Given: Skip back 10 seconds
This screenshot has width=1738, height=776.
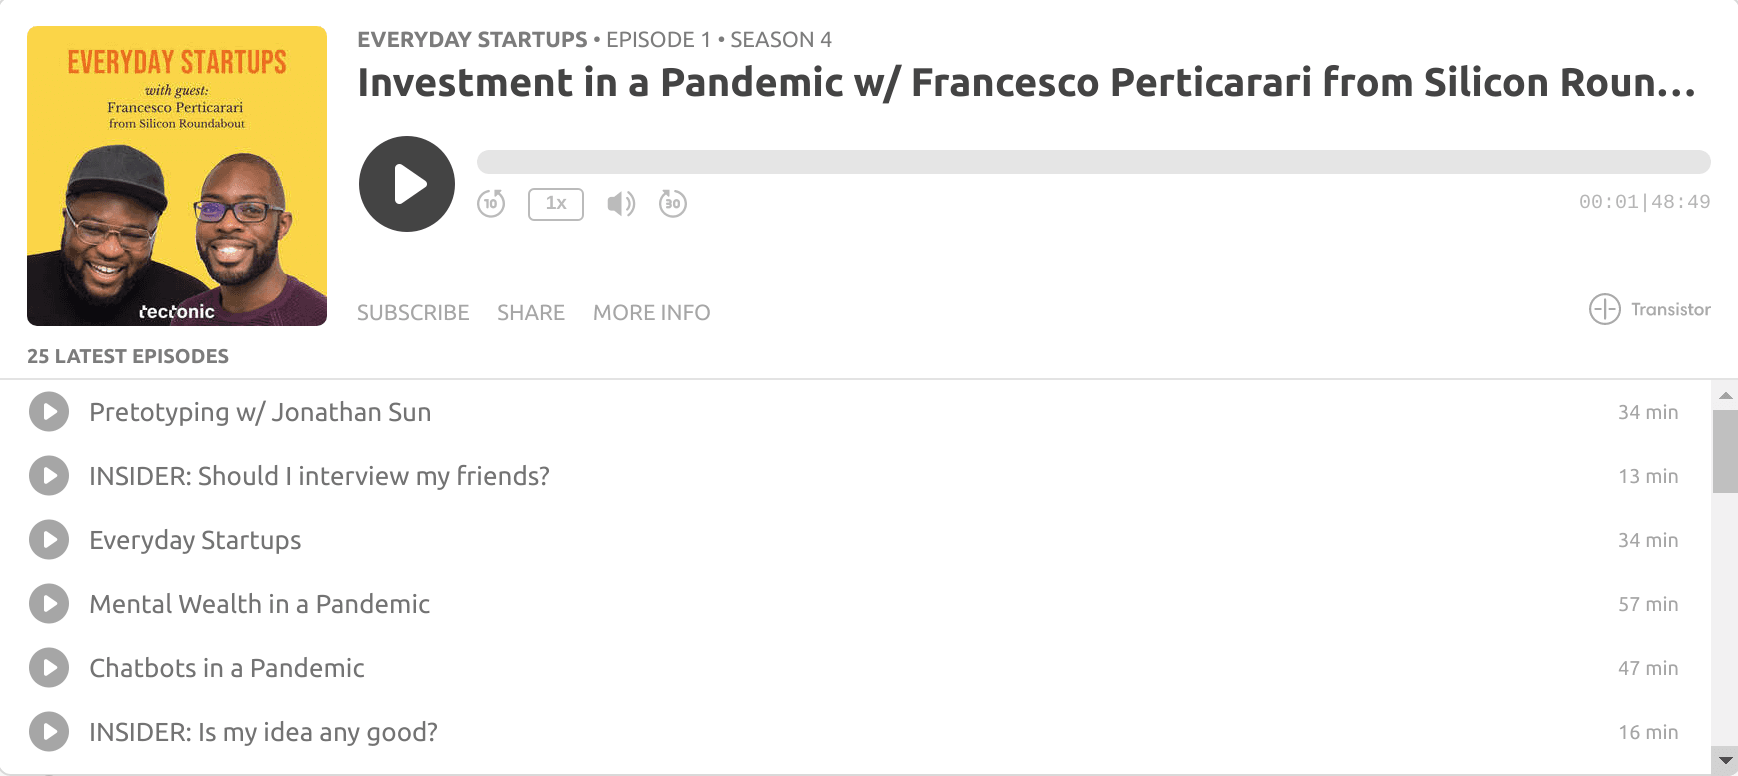Looking at the screenshot, I should pyautogui.click(x=491, y=203).
